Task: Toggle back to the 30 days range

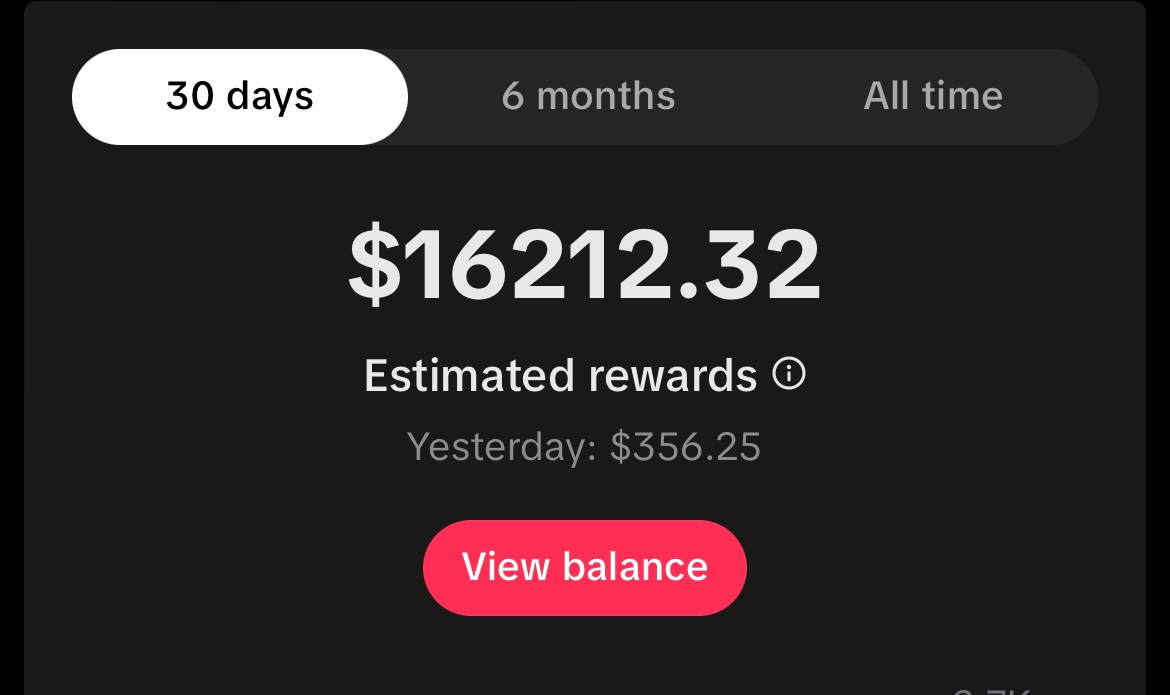Action: click(x=239, y=96)
